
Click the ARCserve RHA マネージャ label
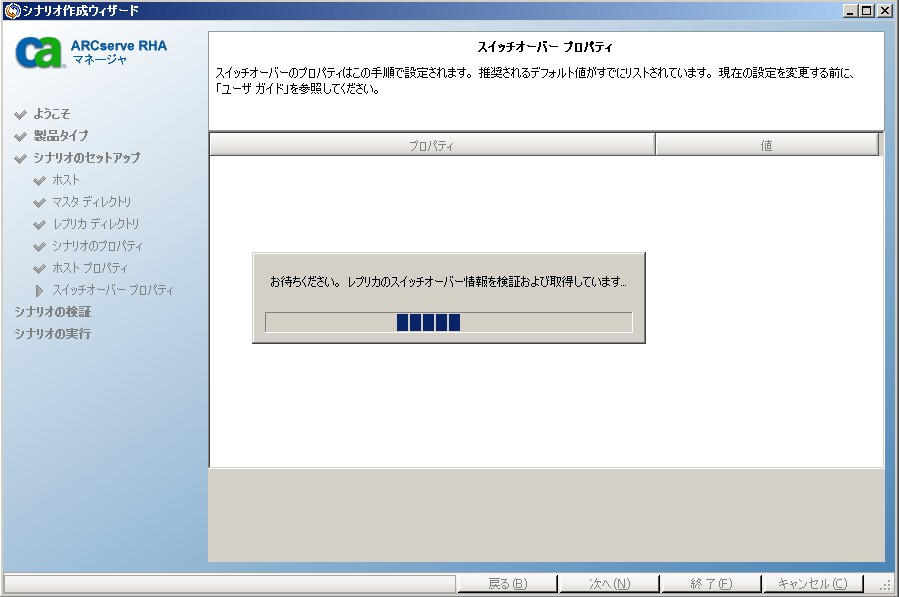pos(119,52)
